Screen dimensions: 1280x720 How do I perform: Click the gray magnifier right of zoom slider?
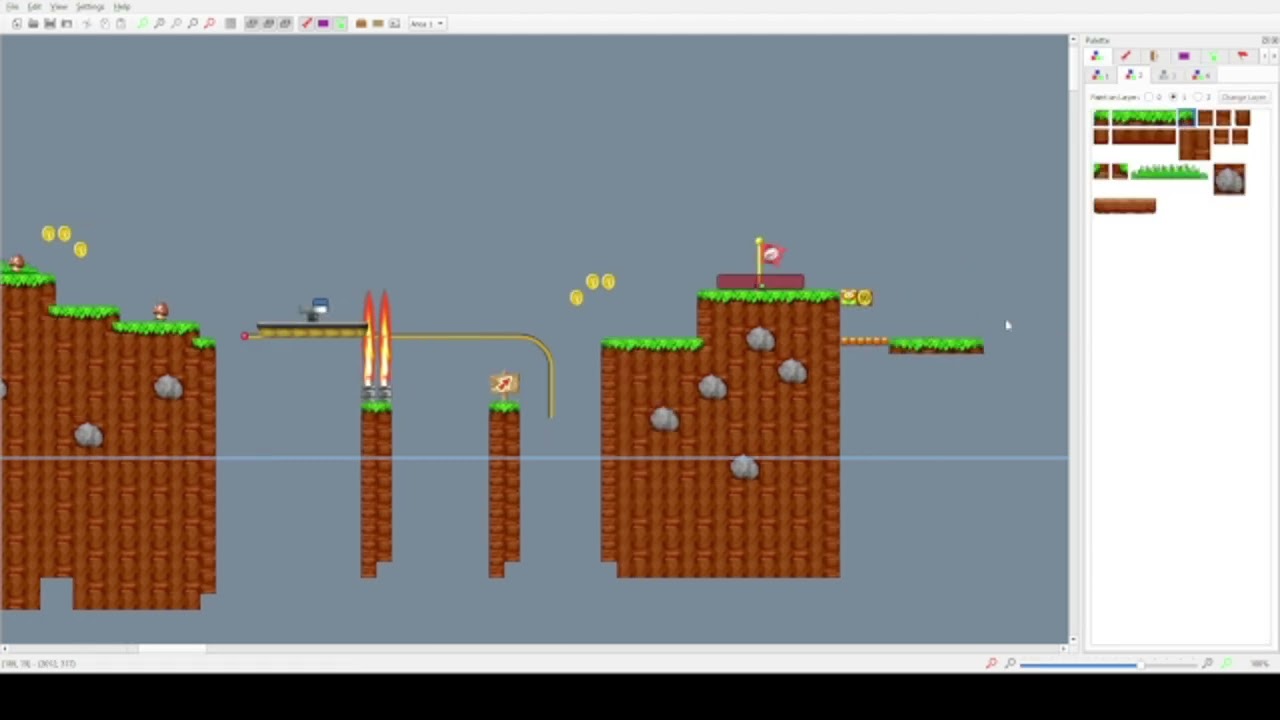[1207, 663]
